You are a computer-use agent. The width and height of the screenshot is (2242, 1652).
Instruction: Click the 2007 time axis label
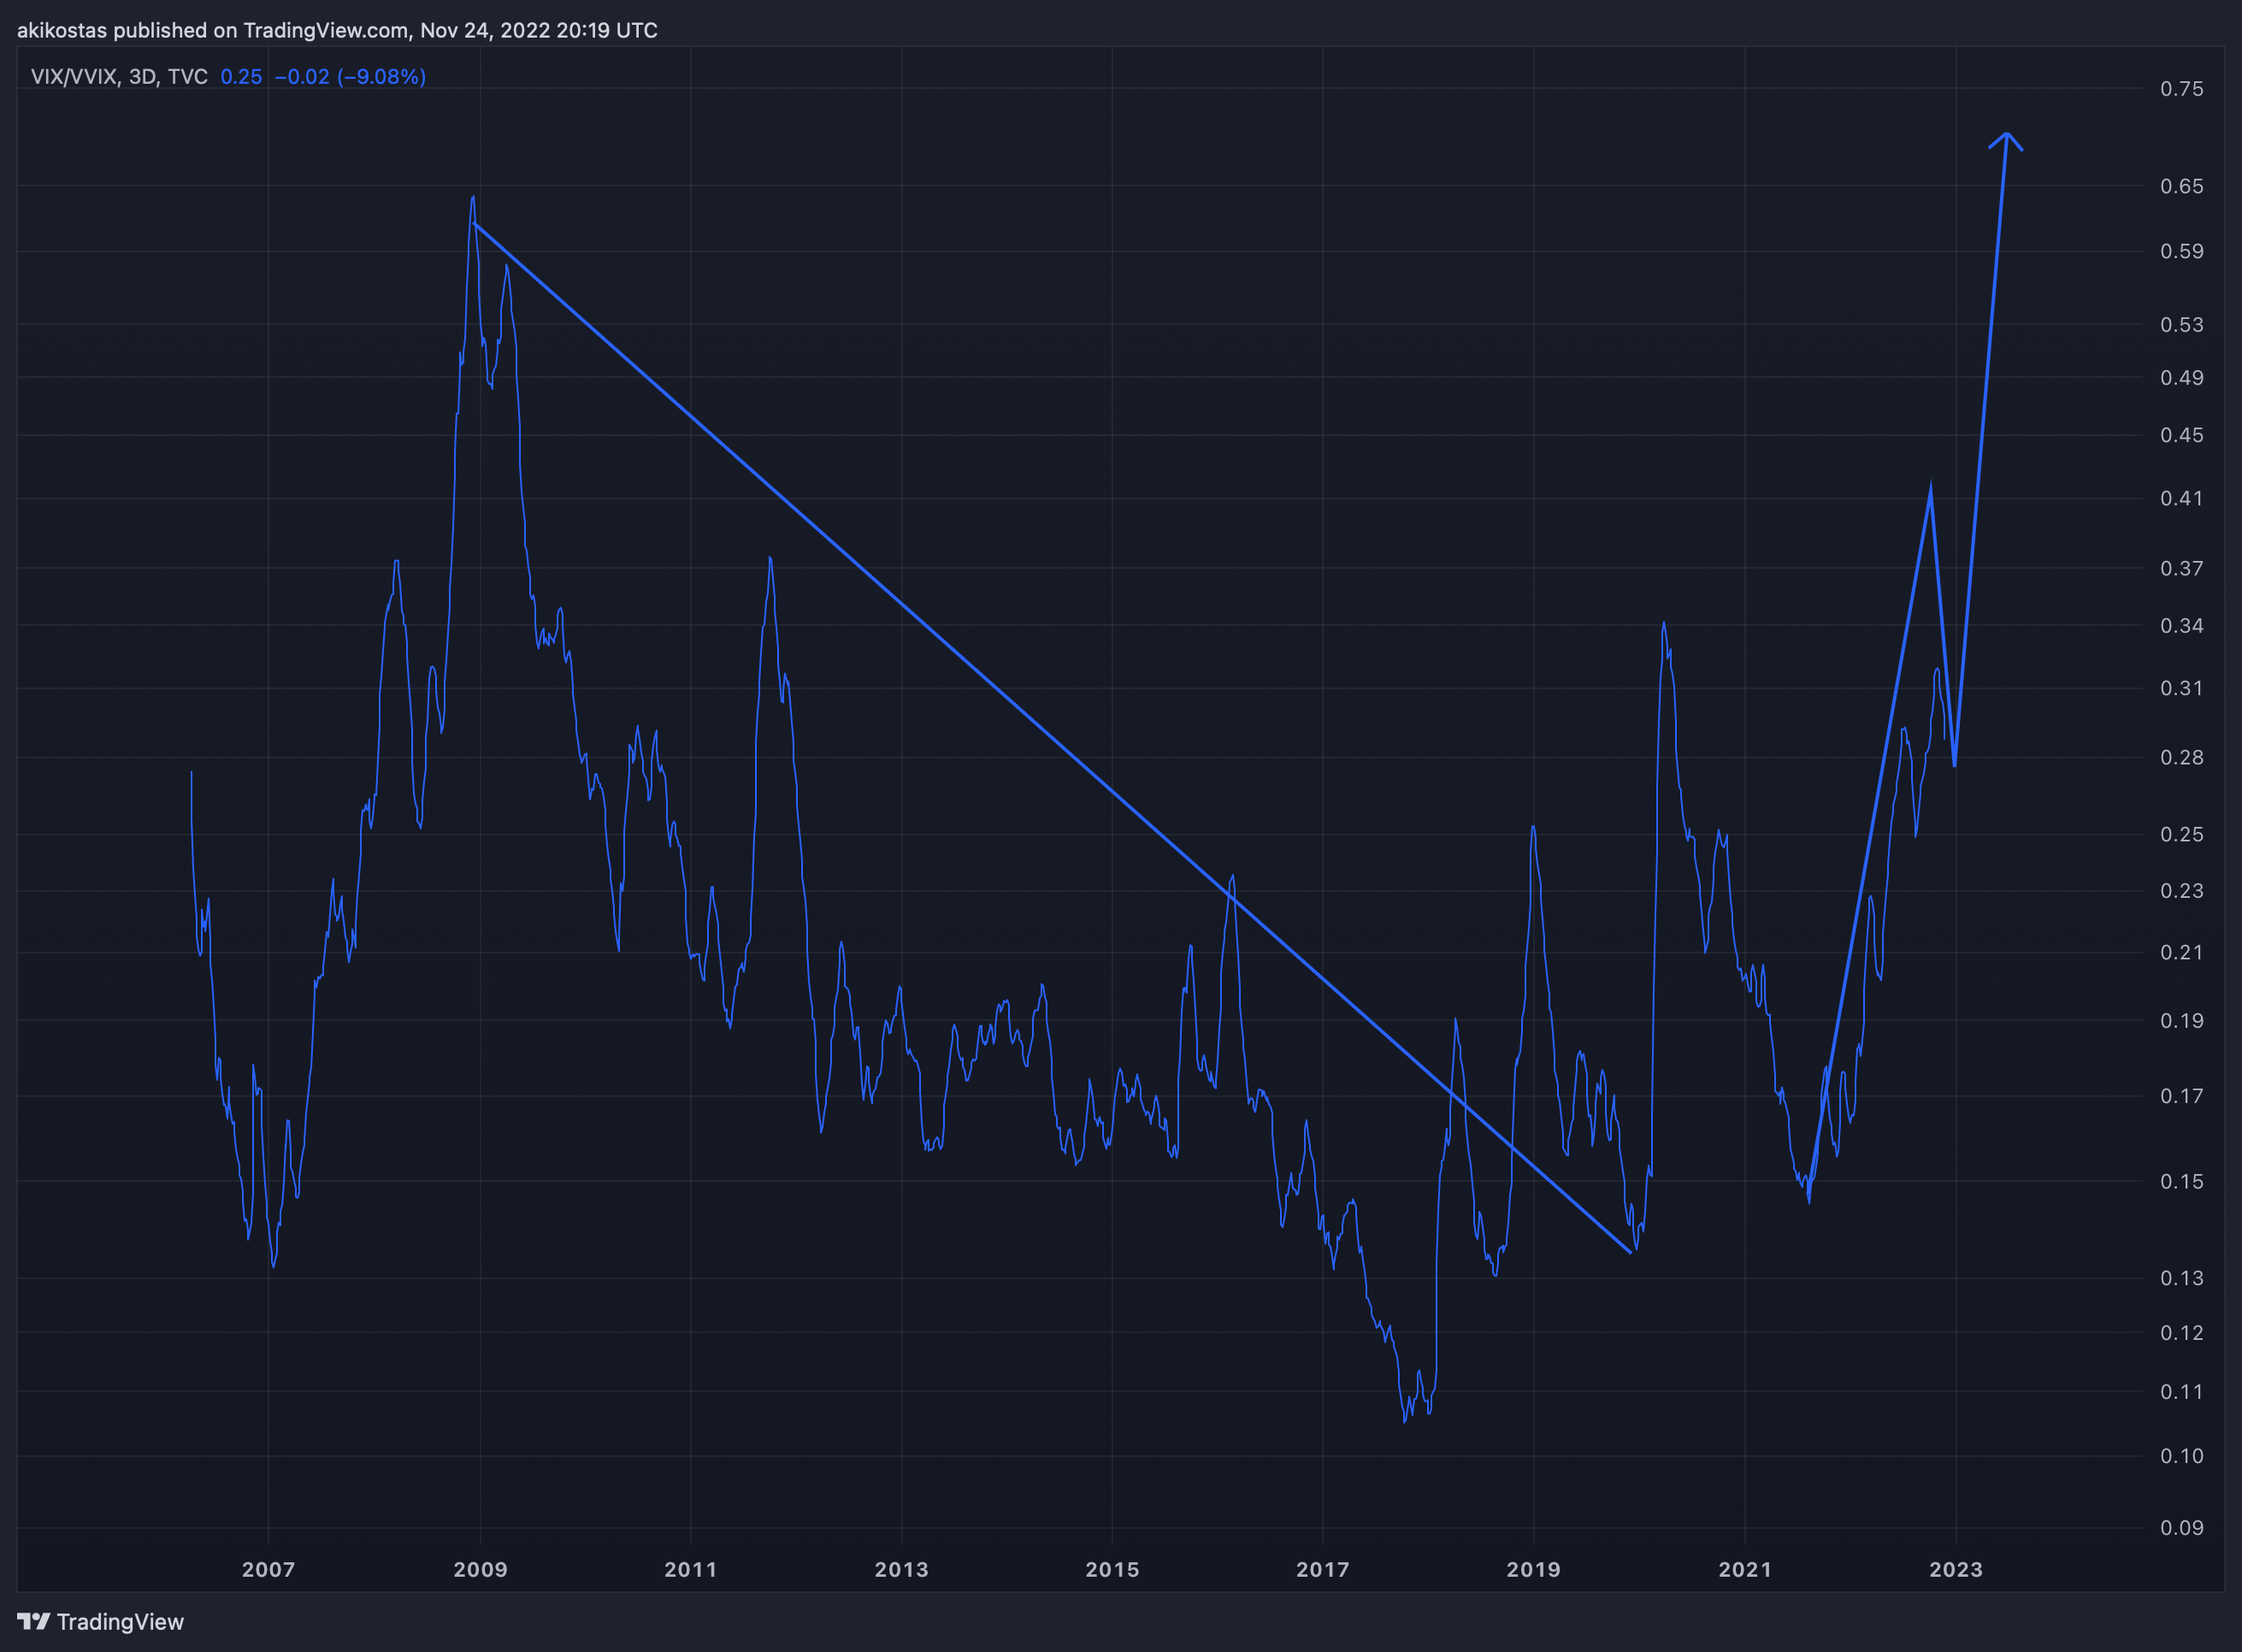[x=269, y=1569]
